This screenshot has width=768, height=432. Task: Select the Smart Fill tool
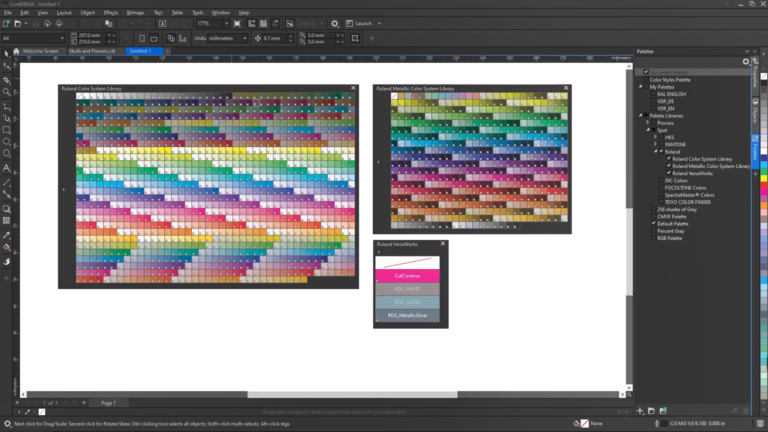click(6, 262)
